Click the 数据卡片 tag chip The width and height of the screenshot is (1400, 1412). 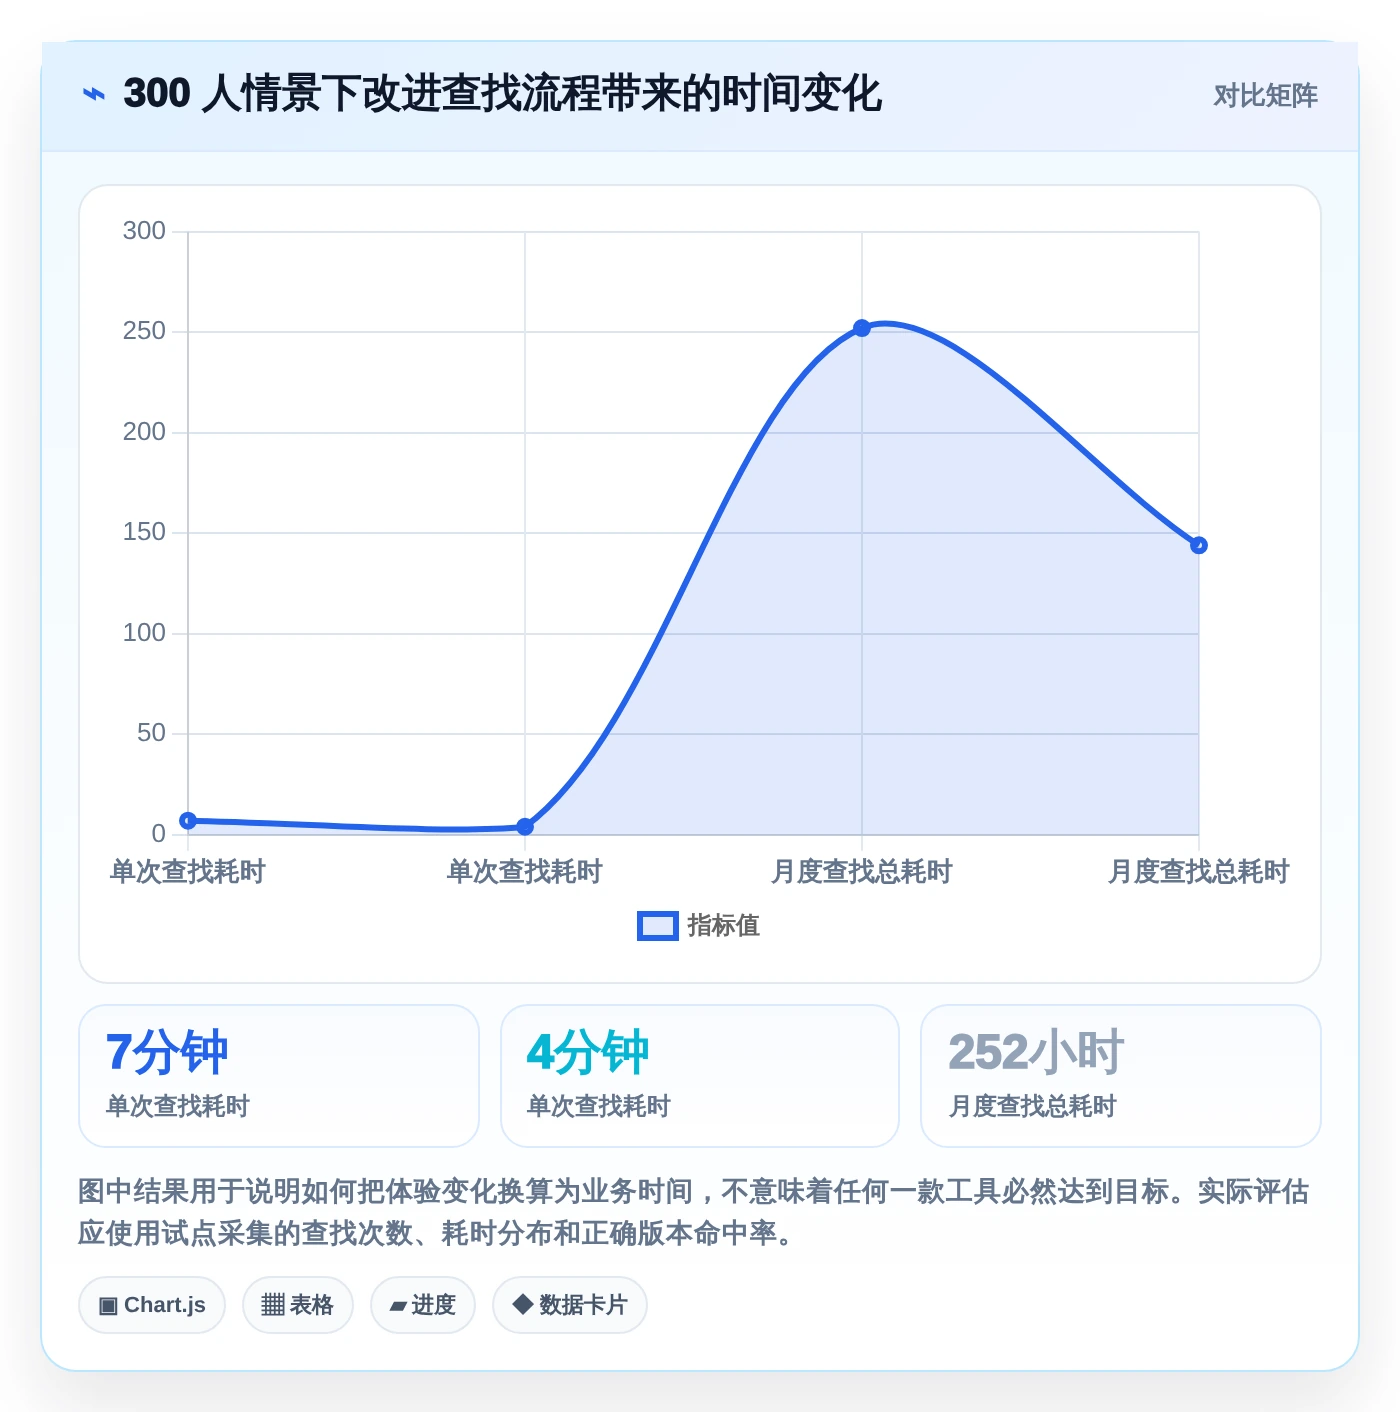570,1305
